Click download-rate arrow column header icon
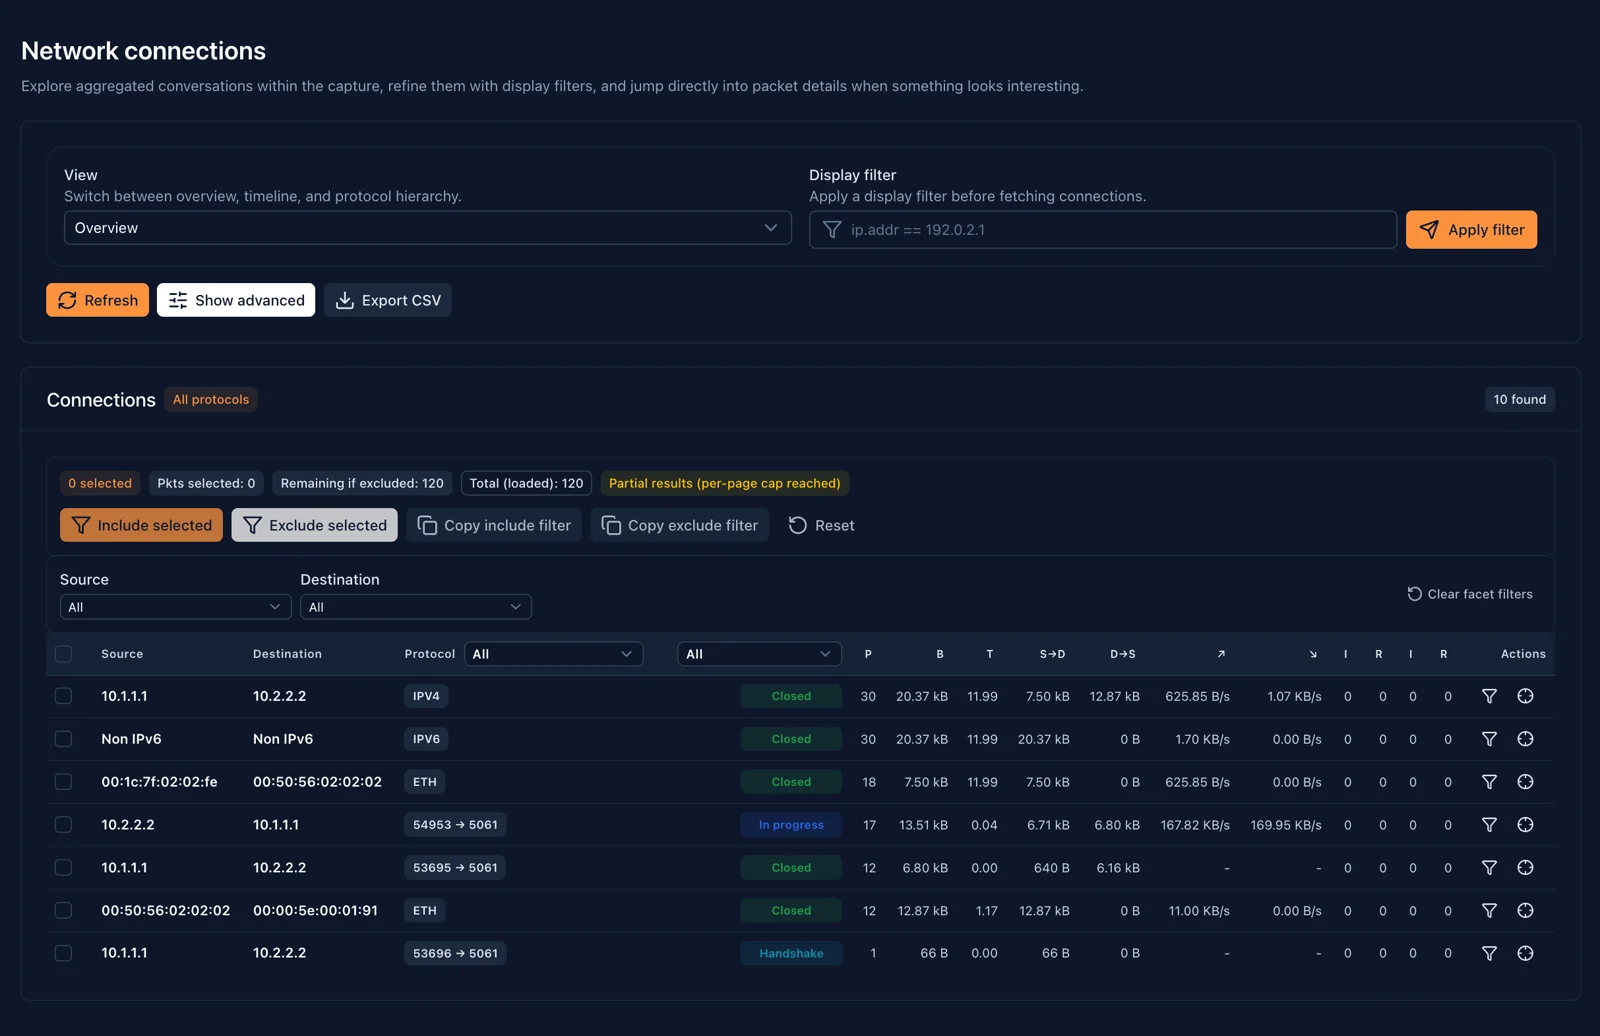This screenshot has height=1036, width=1600. pos(1313,654)
